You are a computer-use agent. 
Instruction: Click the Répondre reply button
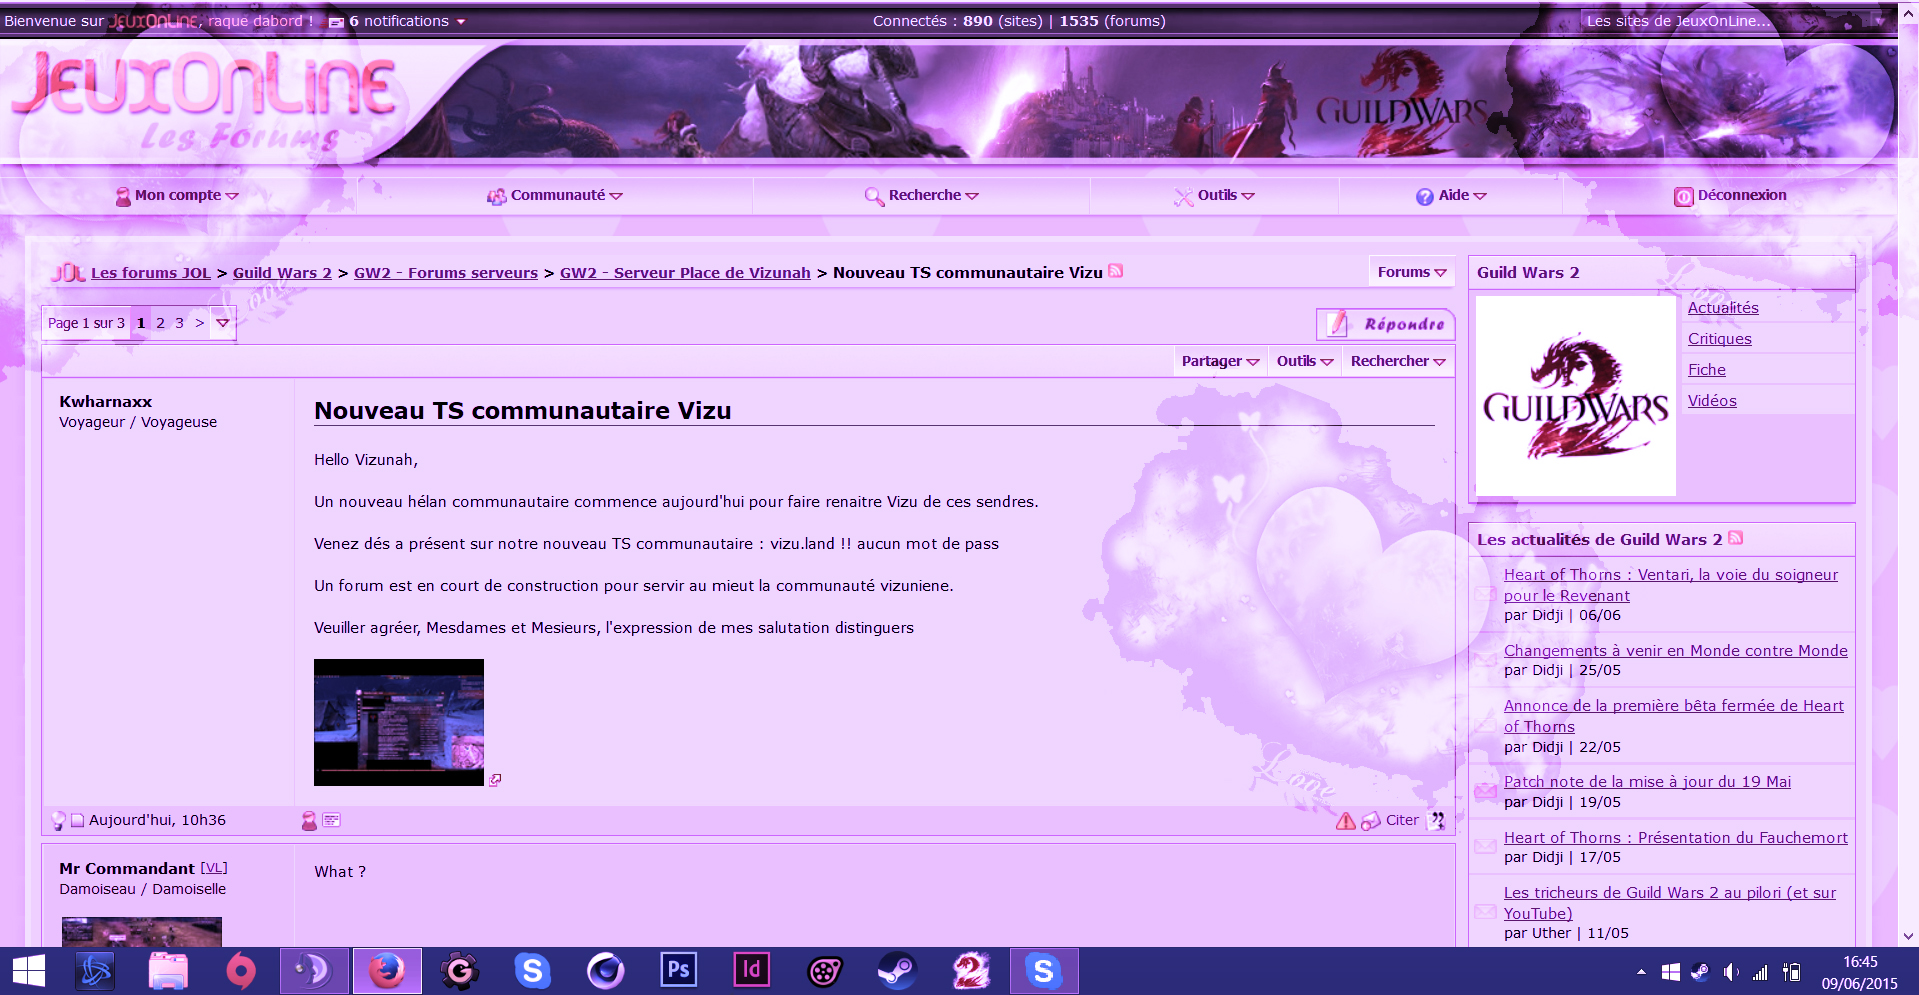[x=1386, y=324]
